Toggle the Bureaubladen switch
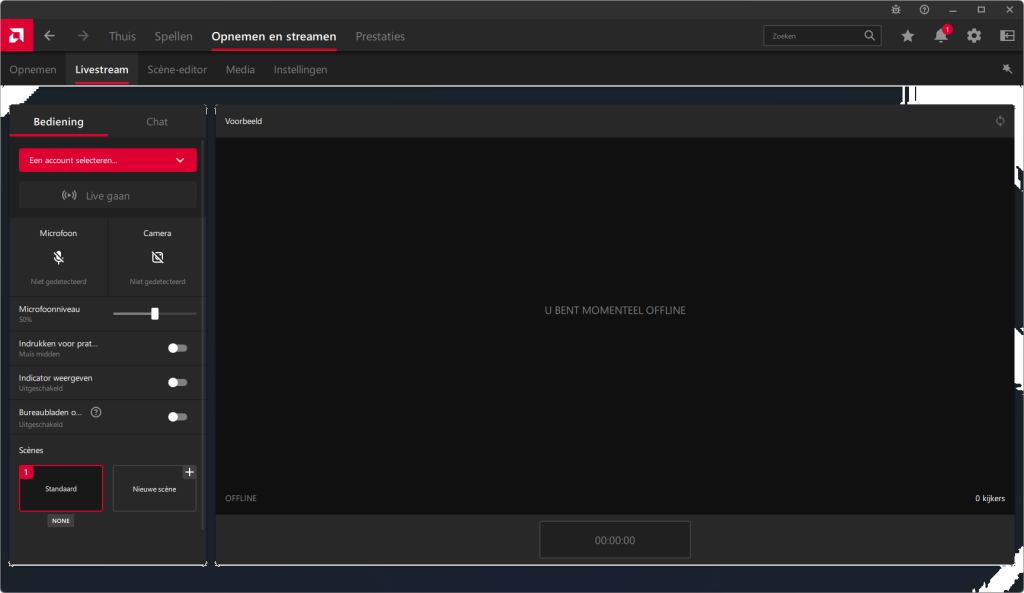The width and height of the screenshot is (1024, 593). coord(177,416)
